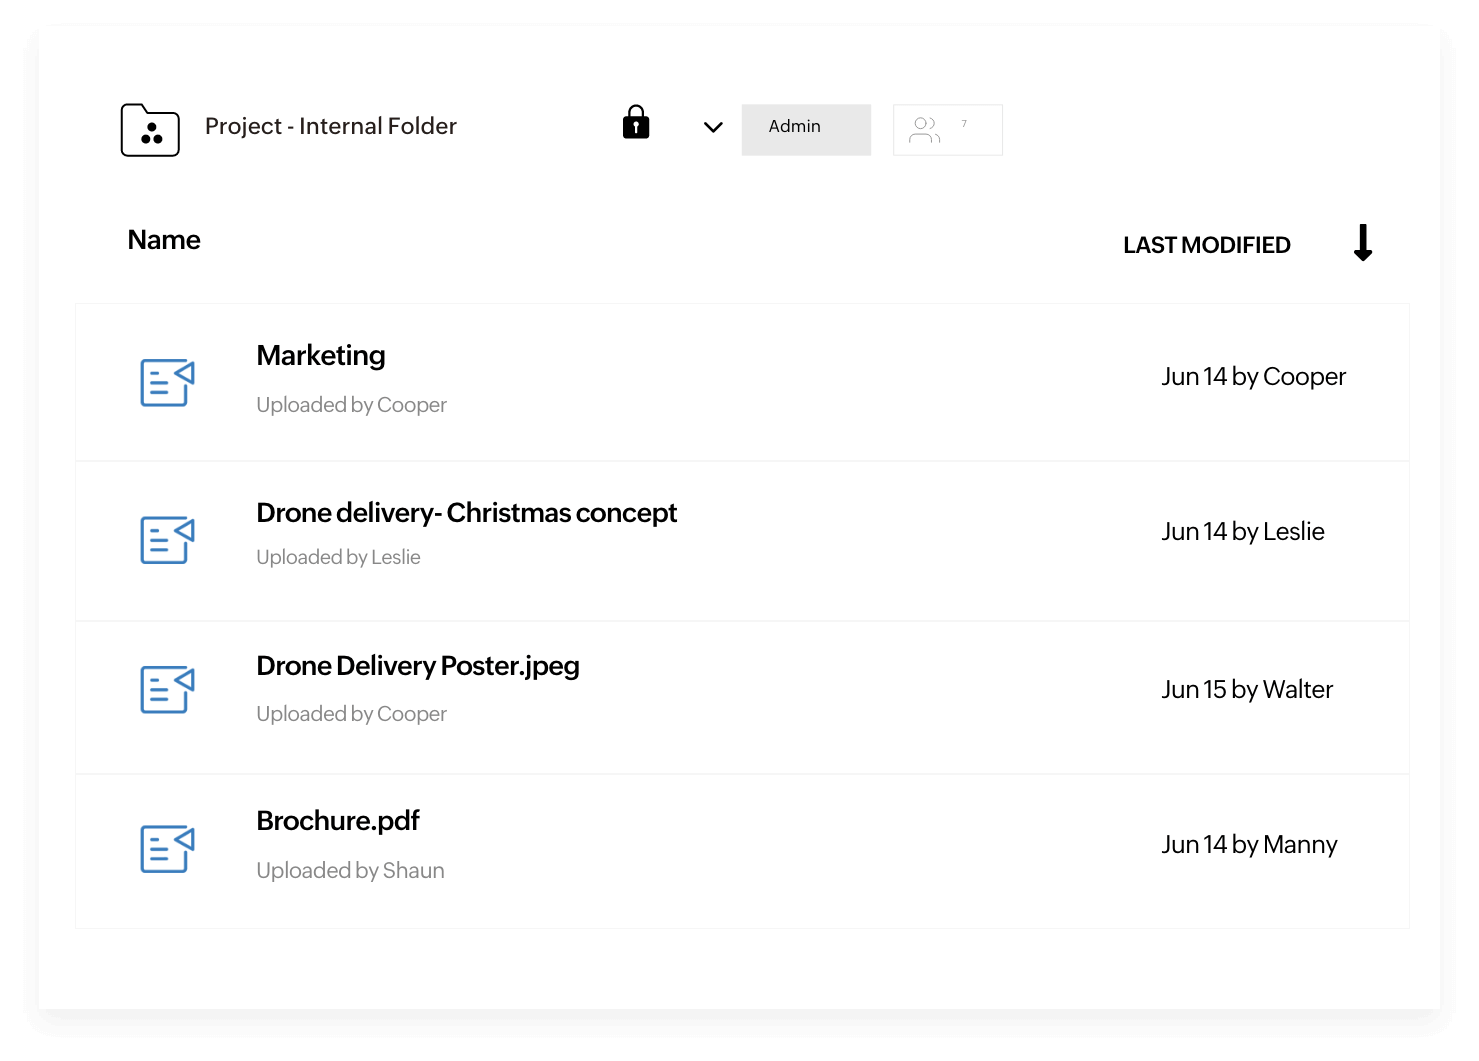Click the Brochure.pdf file icon

click(x=167, y=849)
